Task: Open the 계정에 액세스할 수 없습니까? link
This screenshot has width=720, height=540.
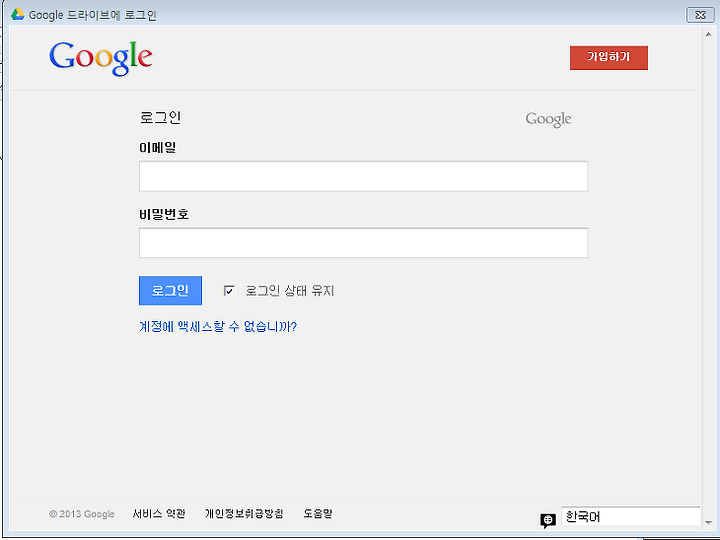Action: [218, 326]
